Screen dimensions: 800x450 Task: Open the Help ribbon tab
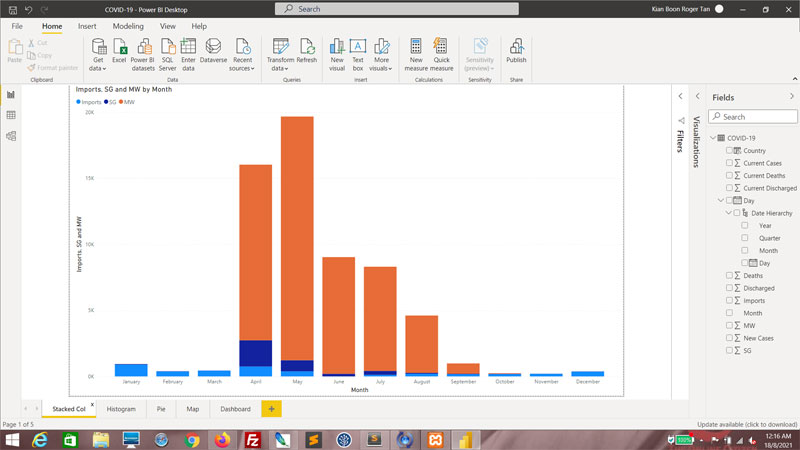click(x=199, y=26)
